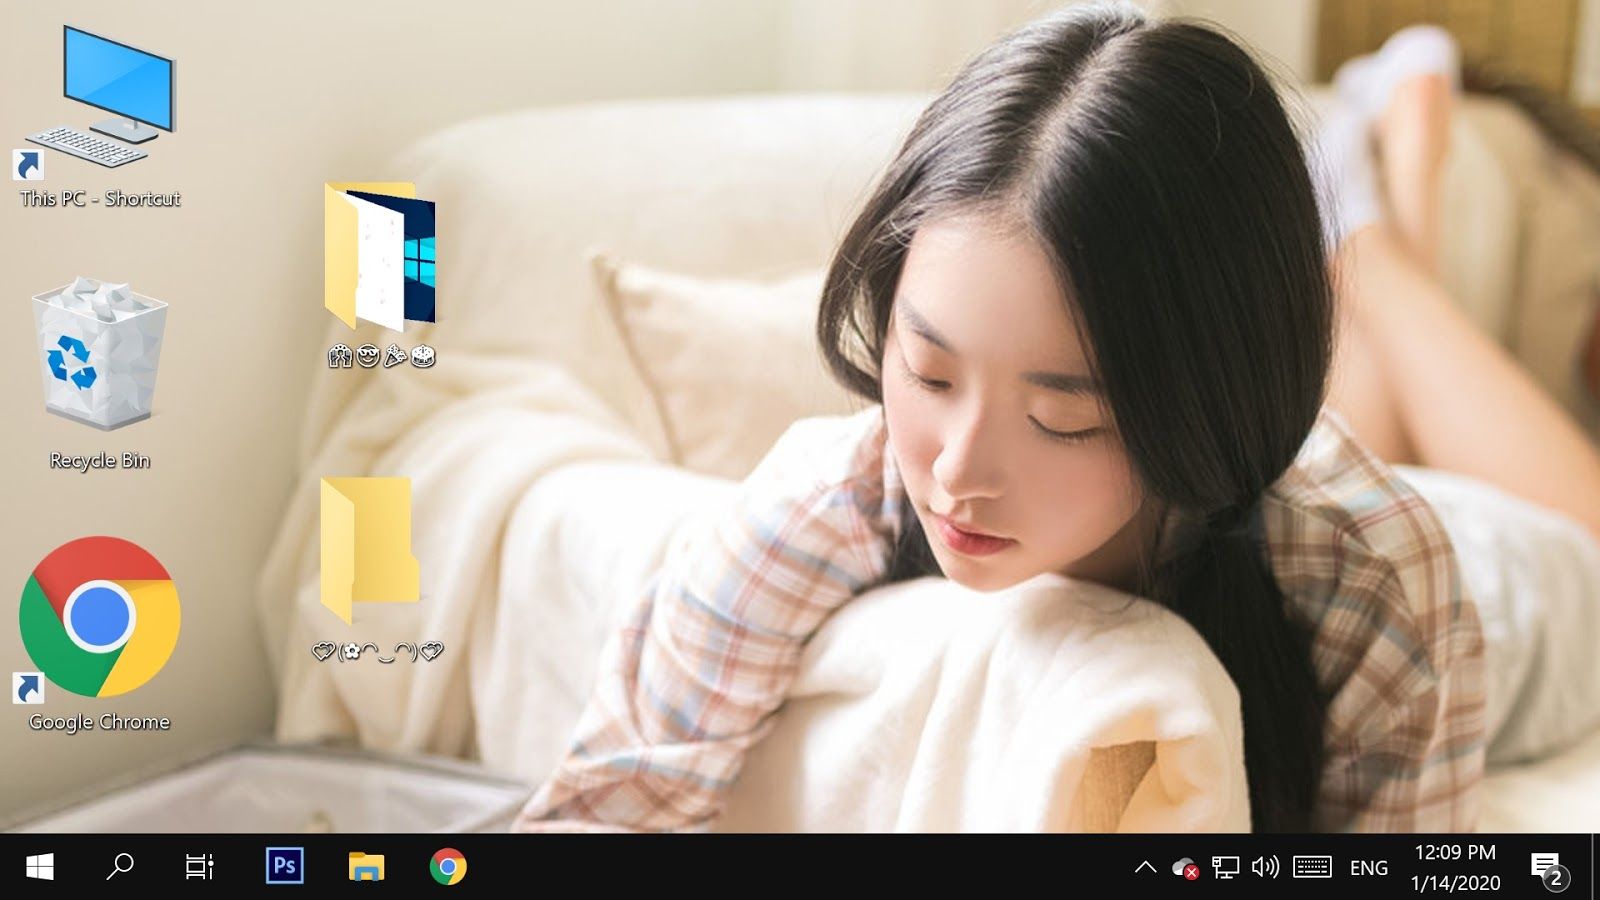Image resolution: width=1600 pixels, height=900 pixels.
Task: Switch input language via the ENG indicator
Action: (x=1367, y=866)
